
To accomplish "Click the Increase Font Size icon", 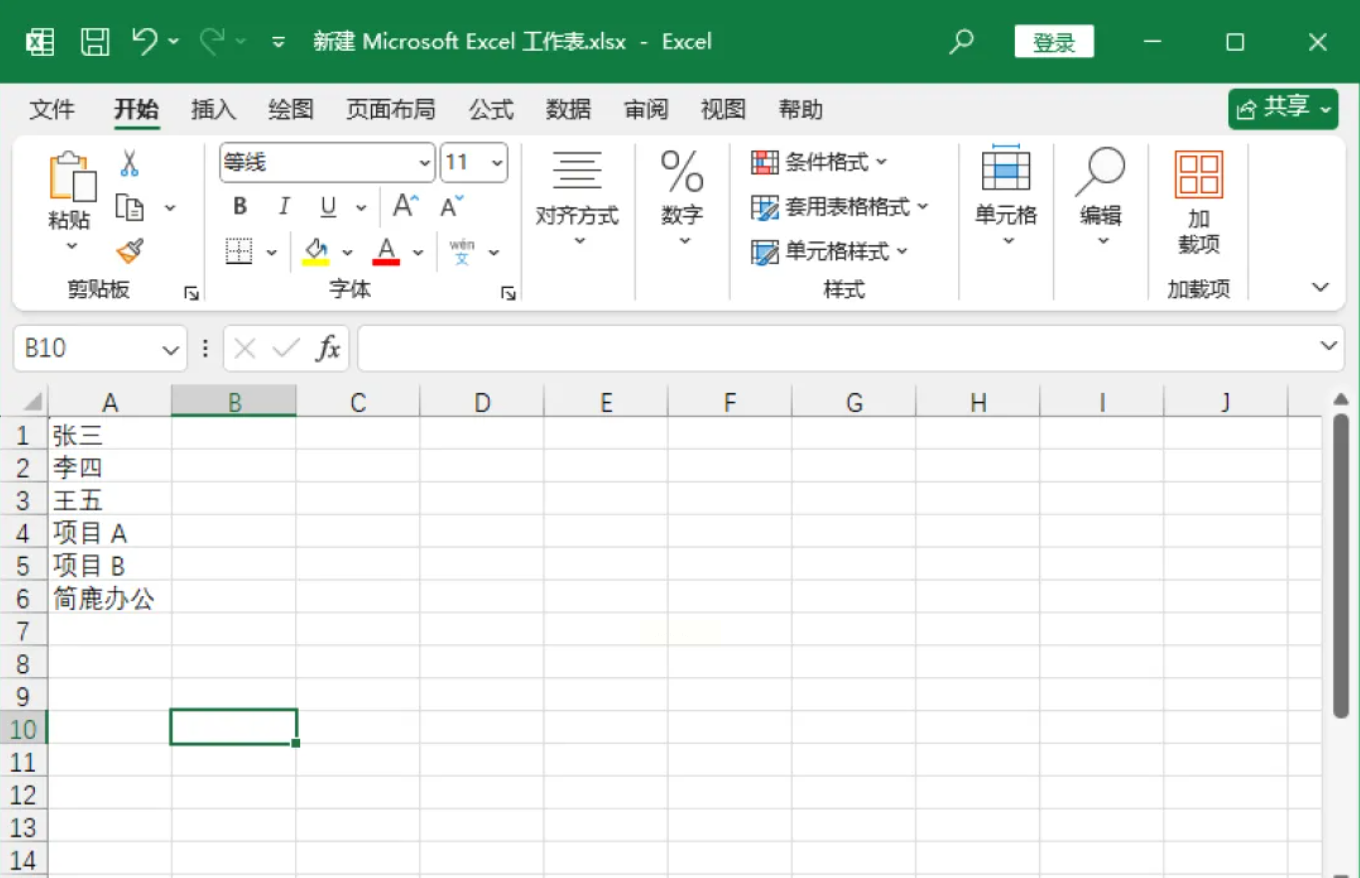I will click(405, 207).
